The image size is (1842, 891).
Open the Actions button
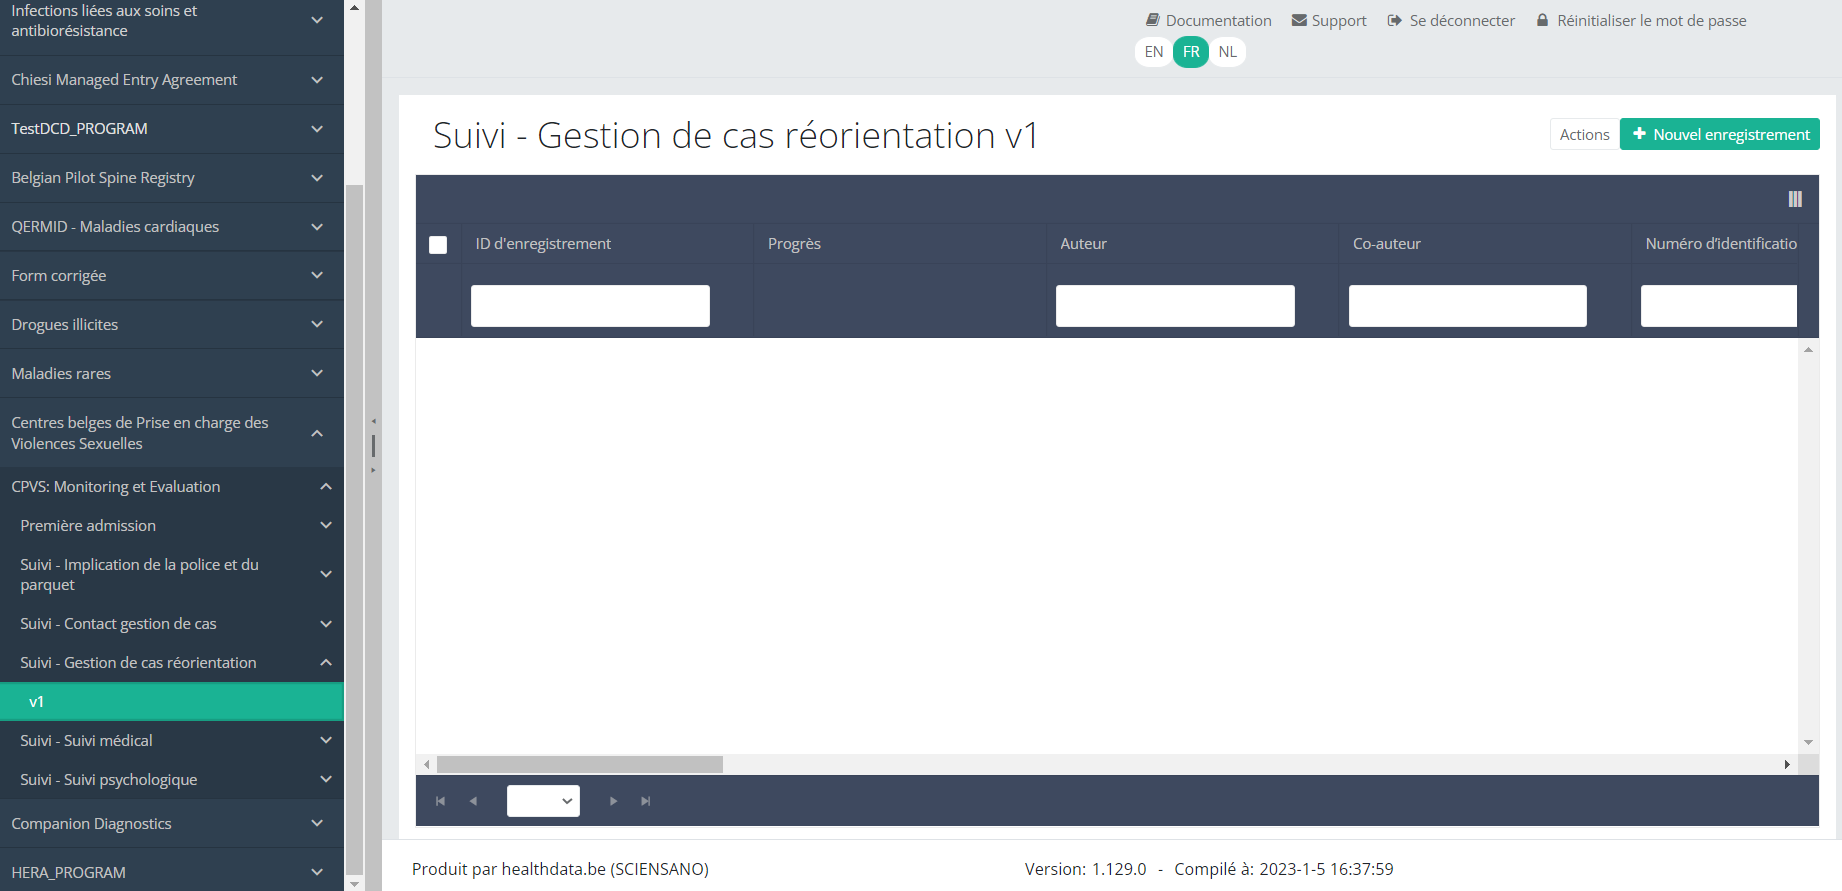tap(1584, 135)
